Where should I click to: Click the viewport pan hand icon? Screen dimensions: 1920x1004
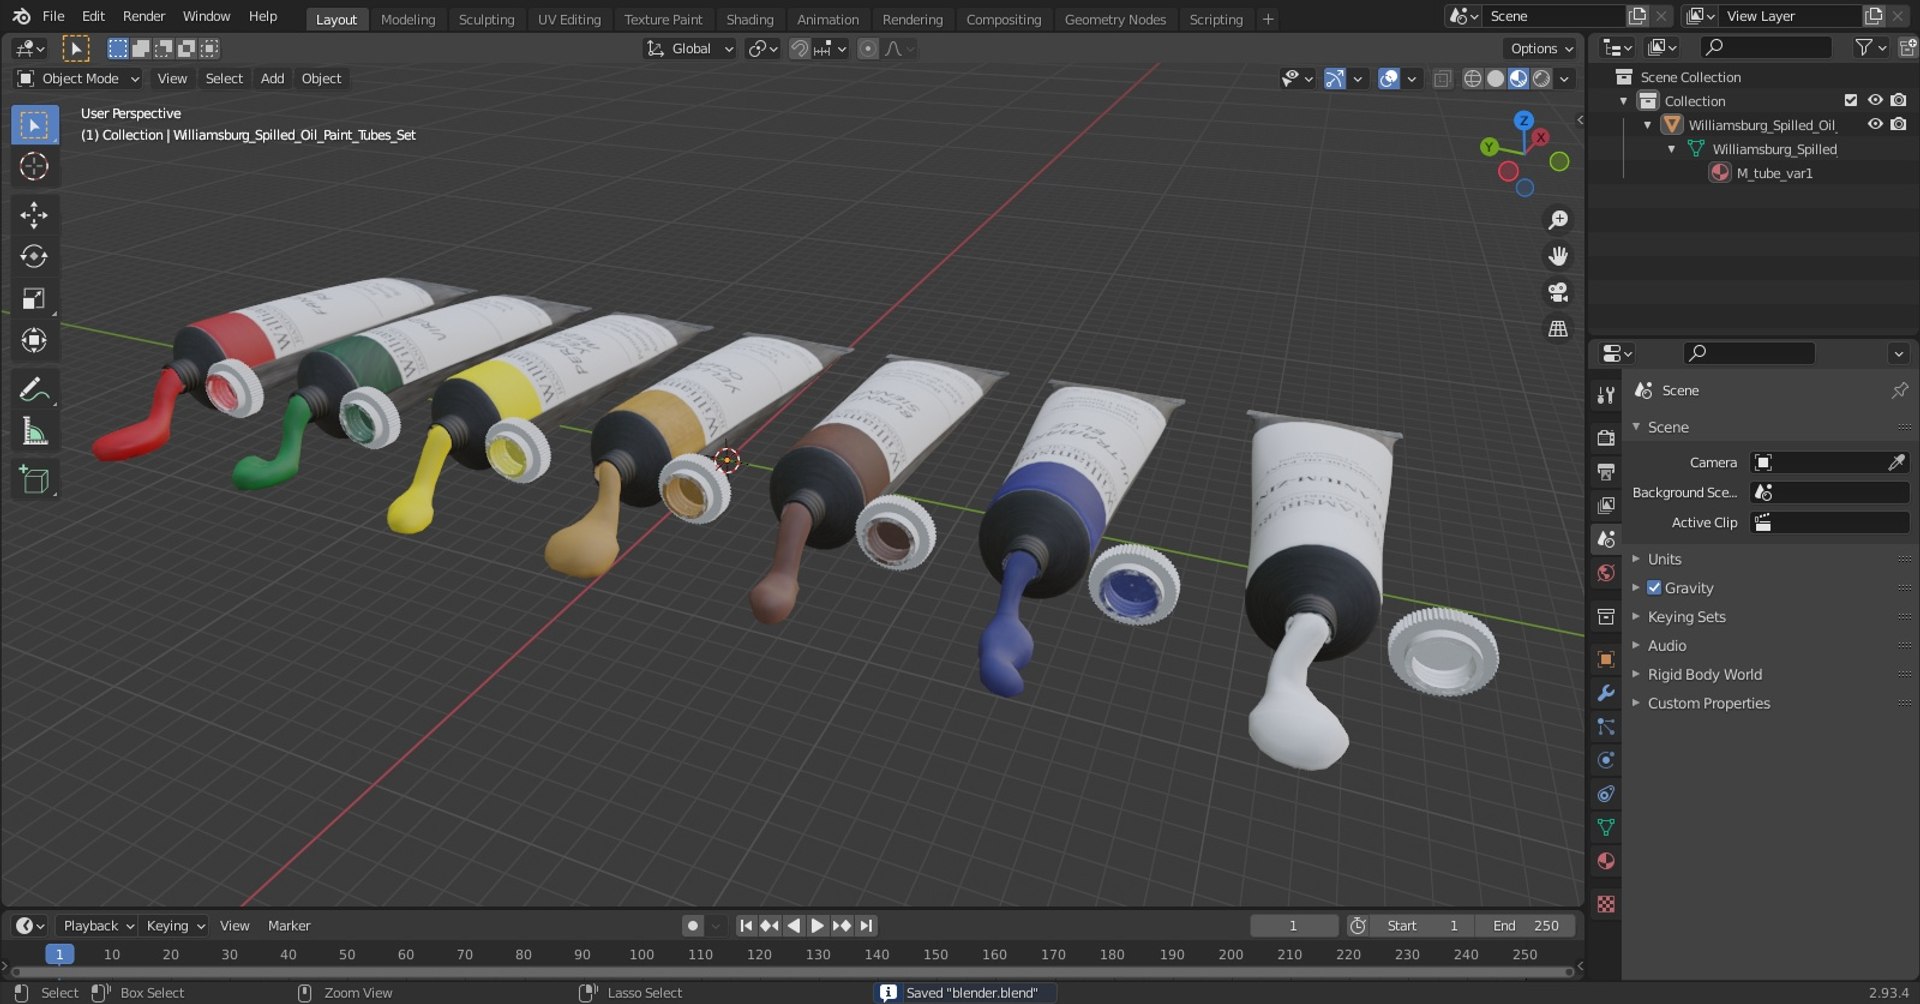pos(1558,256)
